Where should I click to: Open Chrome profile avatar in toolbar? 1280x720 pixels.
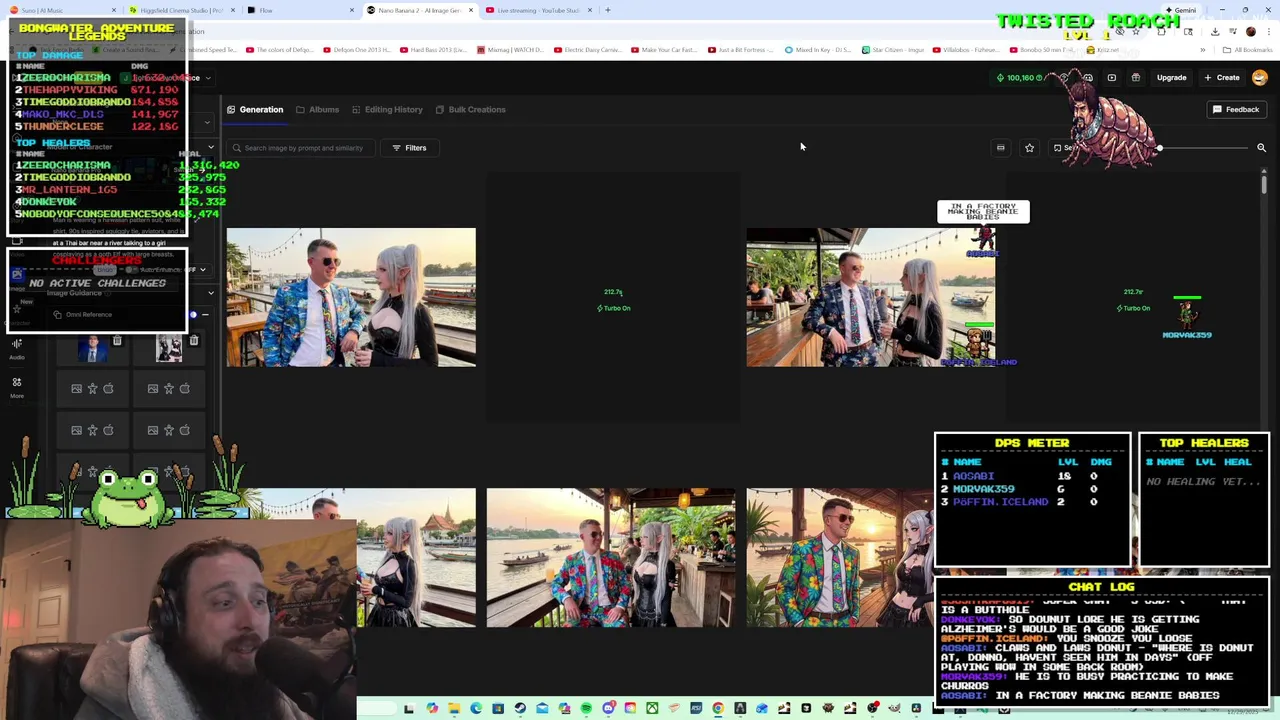(x=1250, y=31)
